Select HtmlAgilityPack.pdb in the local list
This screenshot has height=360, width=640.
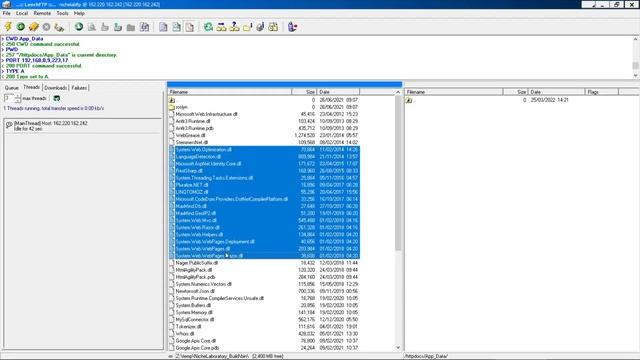(264, 277)
